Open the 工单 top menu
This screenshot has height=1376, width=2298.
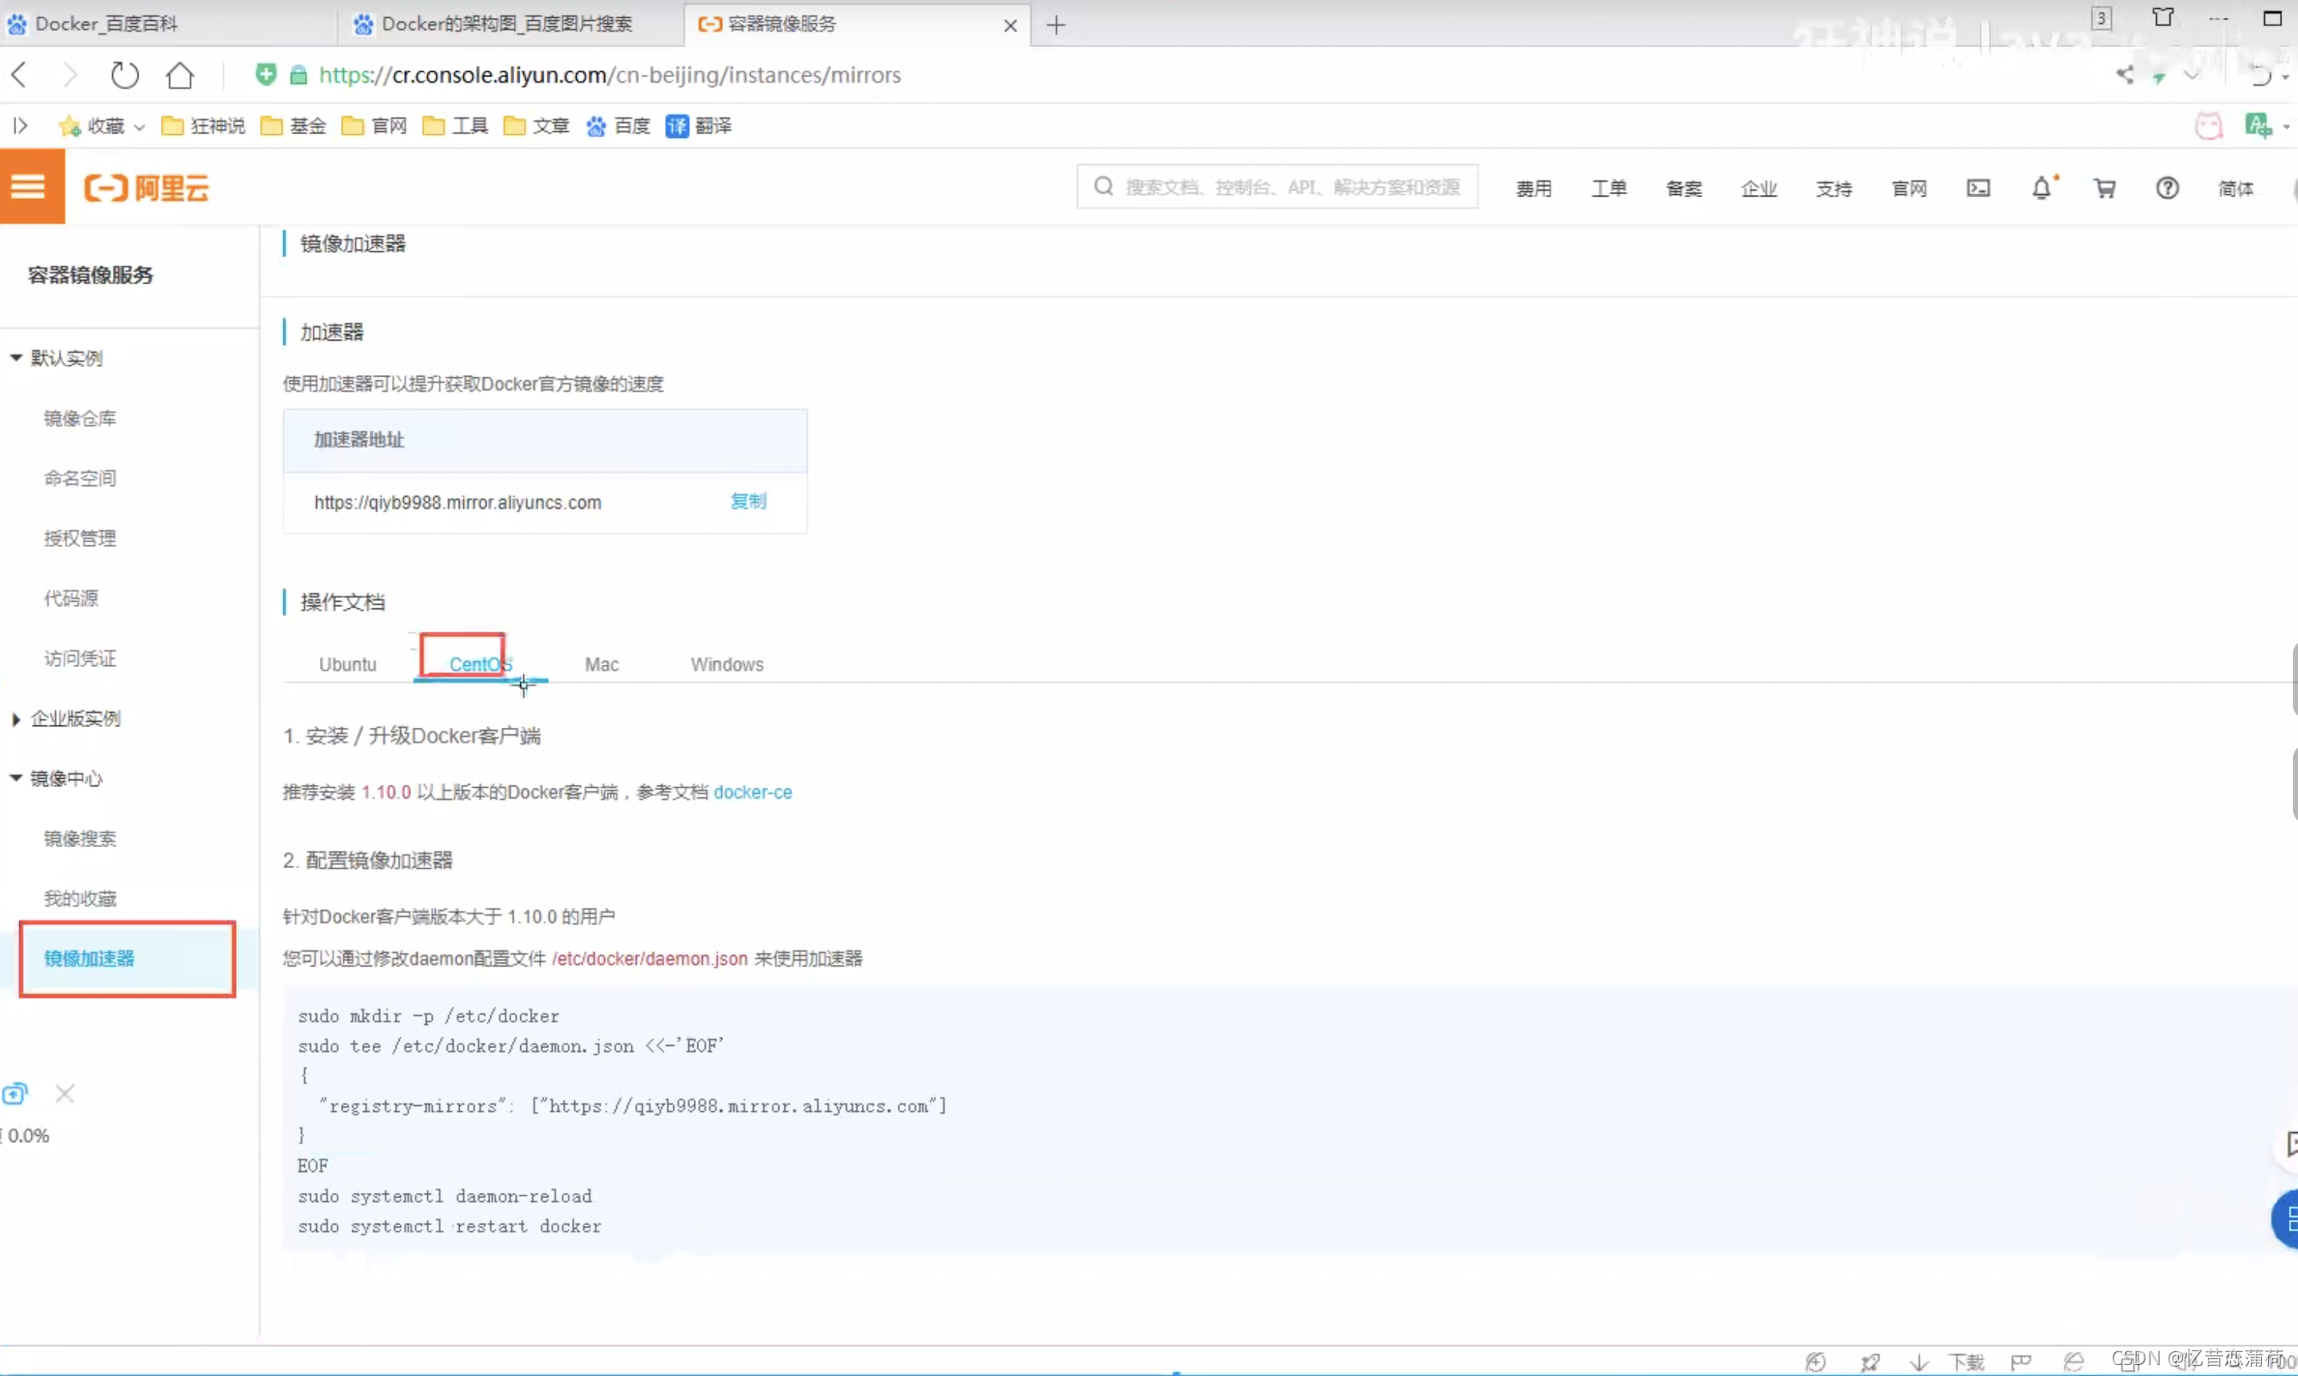point(1609,188)
